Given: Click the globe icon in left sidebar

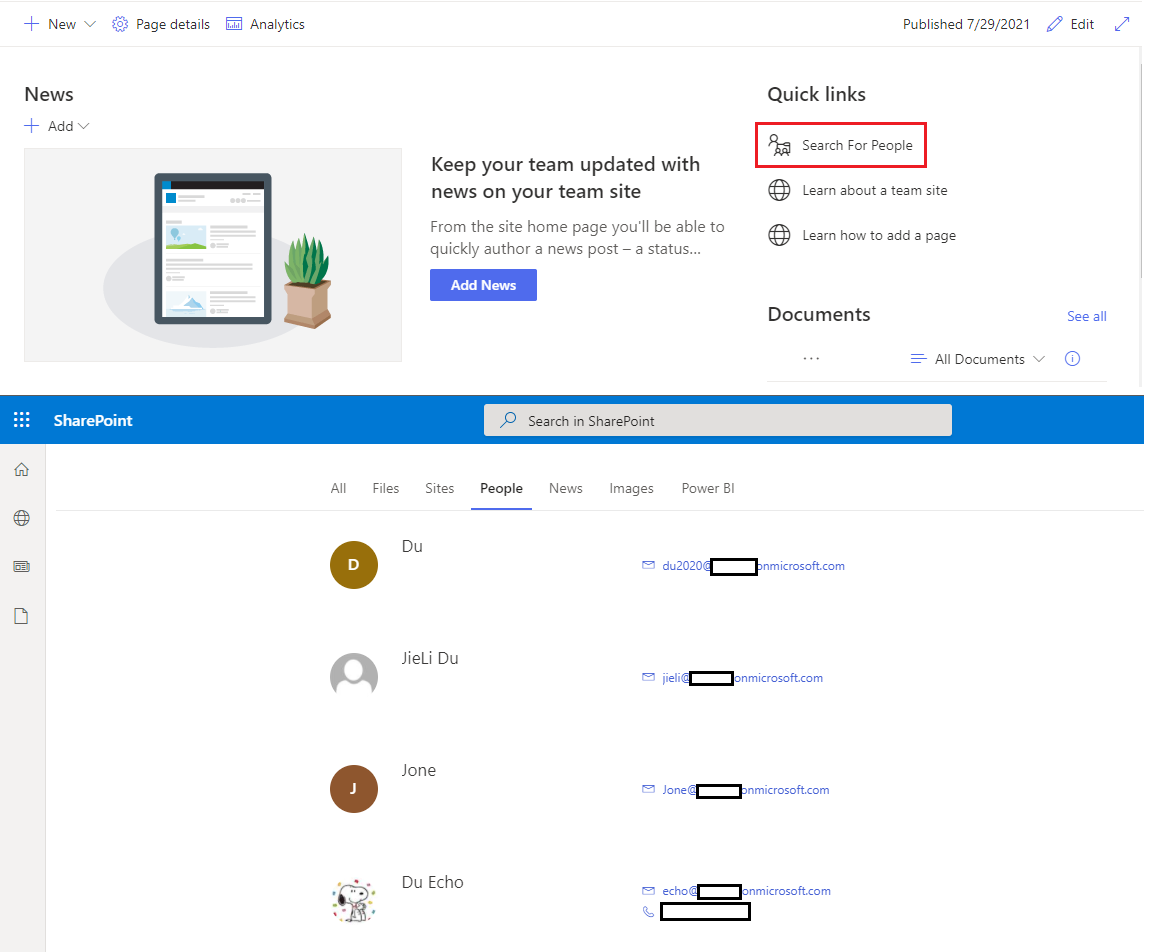Looking at the screenshot, I should point(21,517).
